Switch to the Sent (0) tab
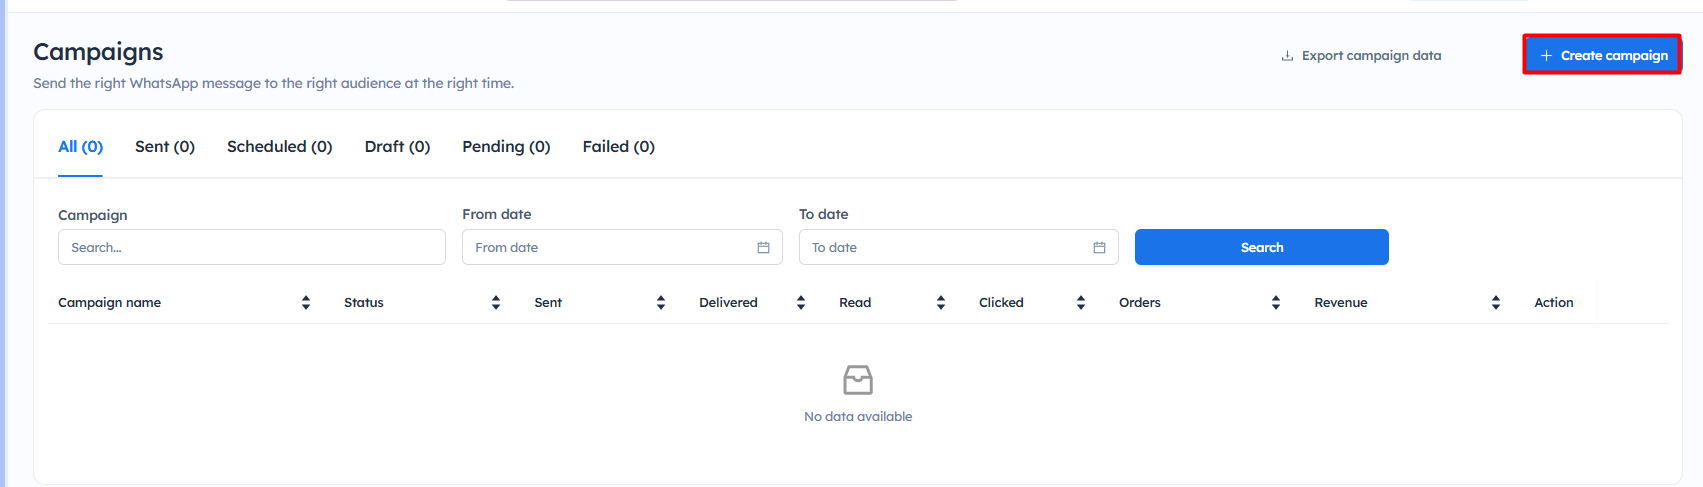Viewport: 1703px width, 487px height. (165, 147)
